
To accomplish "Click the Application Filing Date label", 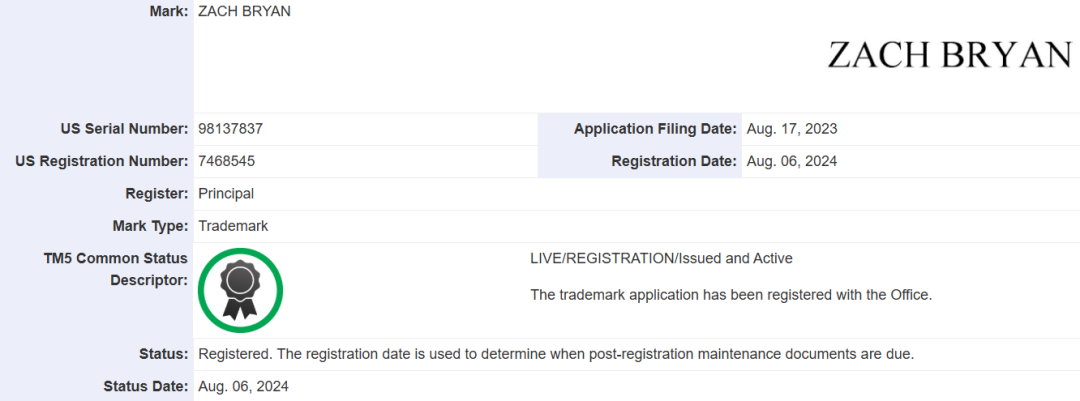I will [655, 129].
